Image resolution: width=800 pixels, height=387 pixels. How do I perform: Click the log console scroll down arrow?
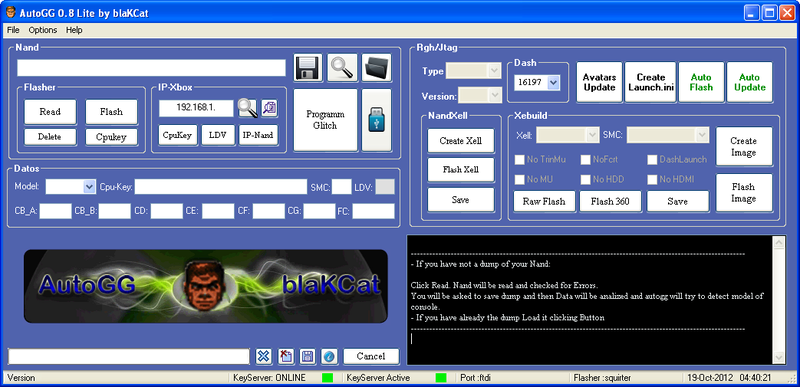tap(779, 357)
